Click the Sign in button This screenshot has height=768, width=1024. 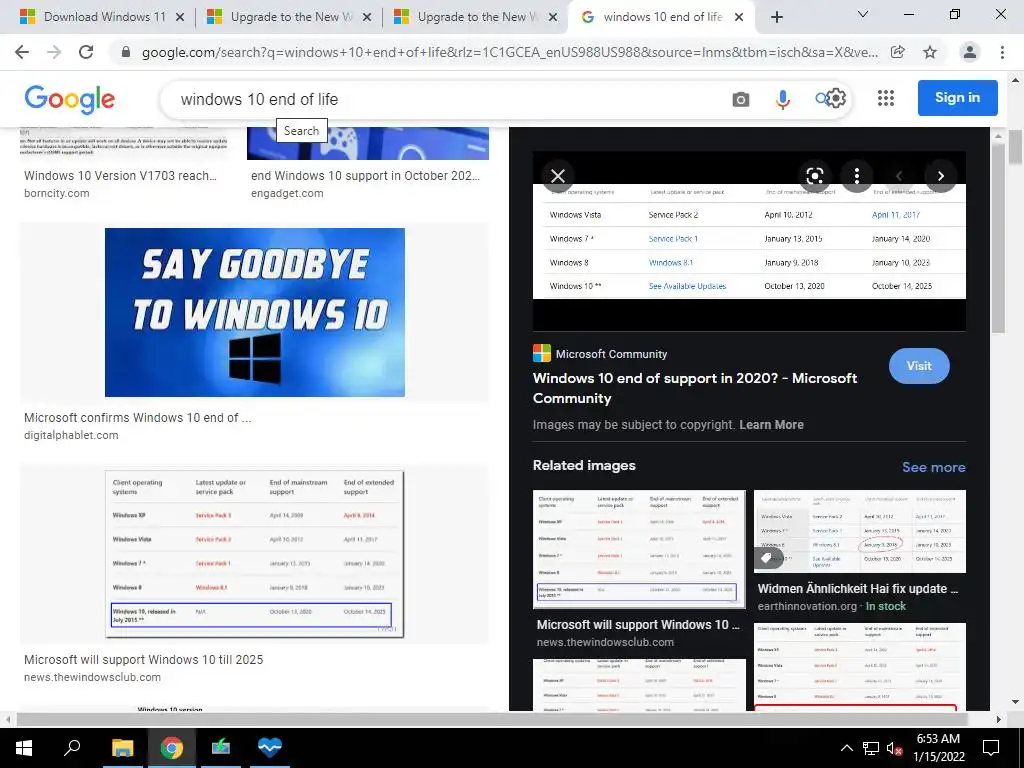[957, 97]
